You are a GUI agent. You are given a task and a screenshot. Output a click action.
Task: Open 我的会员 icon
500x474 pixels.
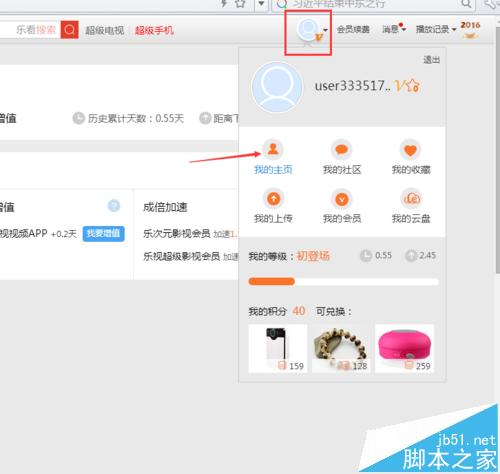(342, 199)
